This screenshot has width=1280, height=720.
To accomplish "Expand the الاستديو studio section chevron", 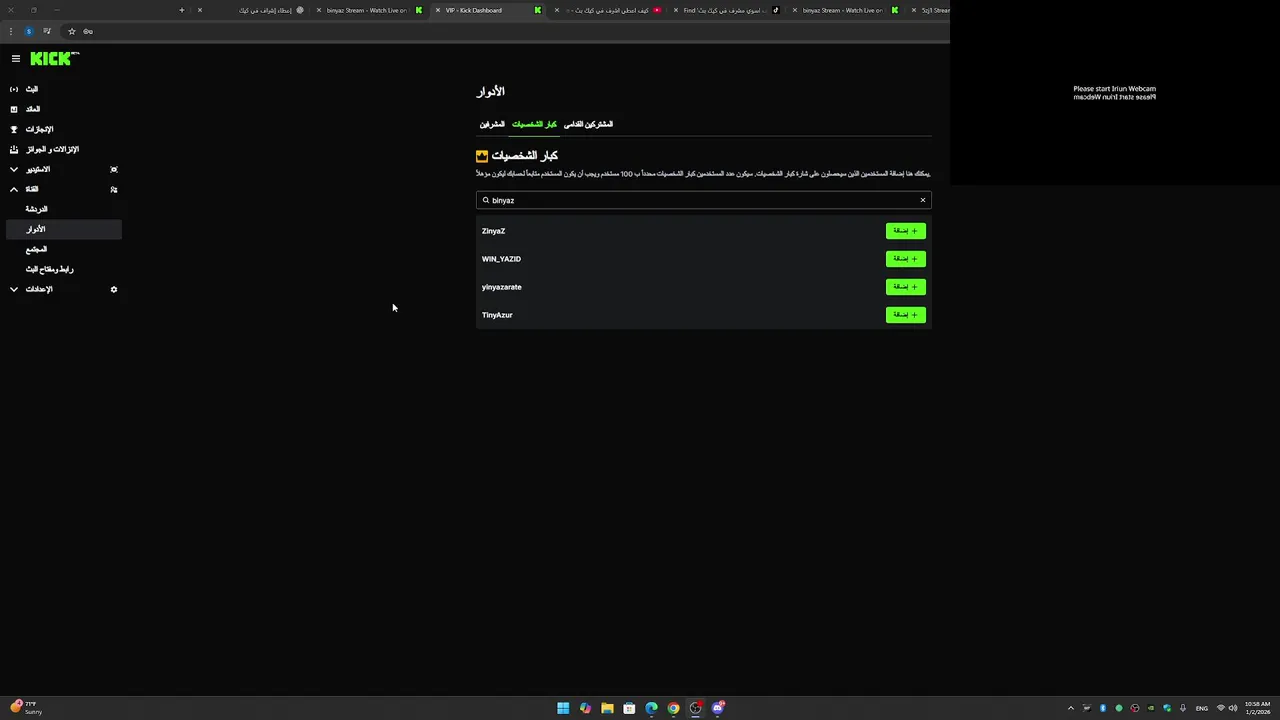I will coord(14,169).
